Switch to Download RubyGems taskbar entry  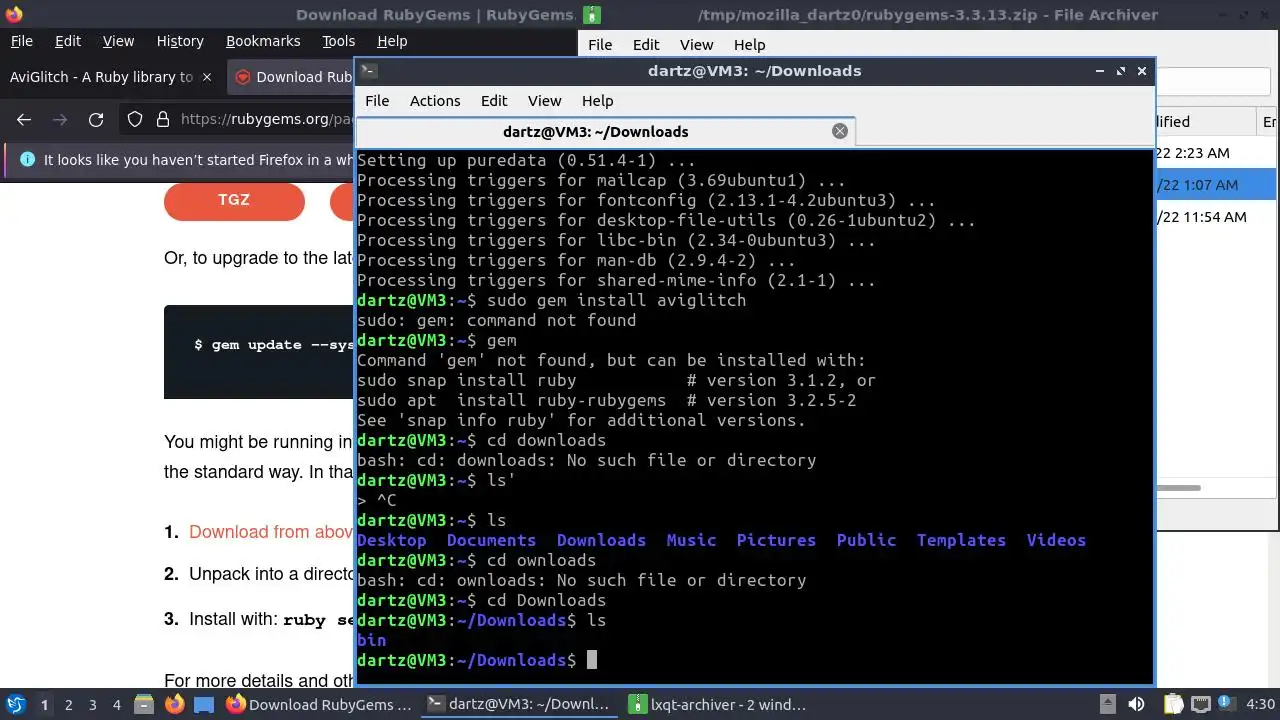click(x=318, y=704)
